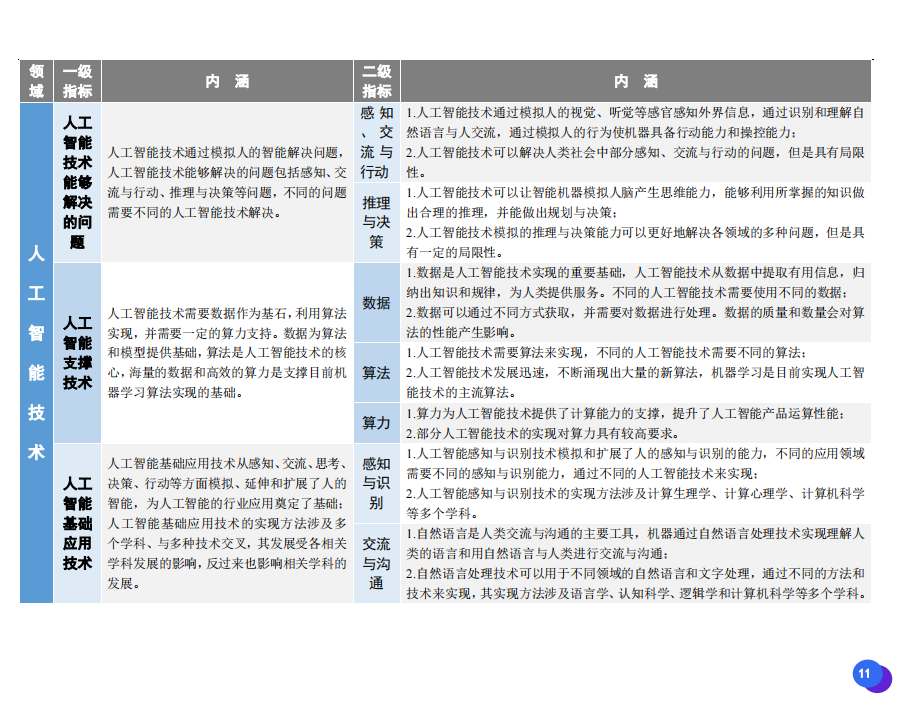Click the description text beside 算力
Screen dimensions: 900x705
coord(636,423)
